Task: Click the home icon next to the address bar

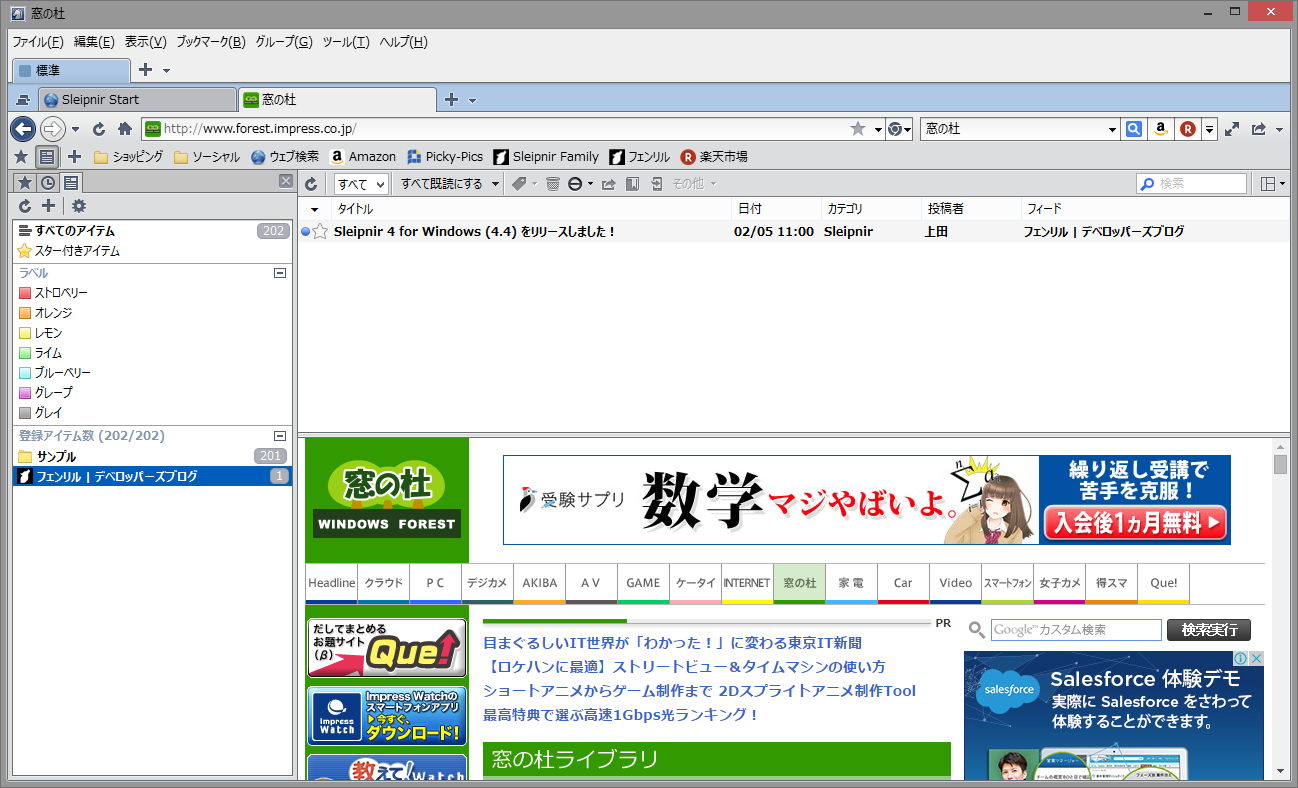Action: click(x=122, y=129)
